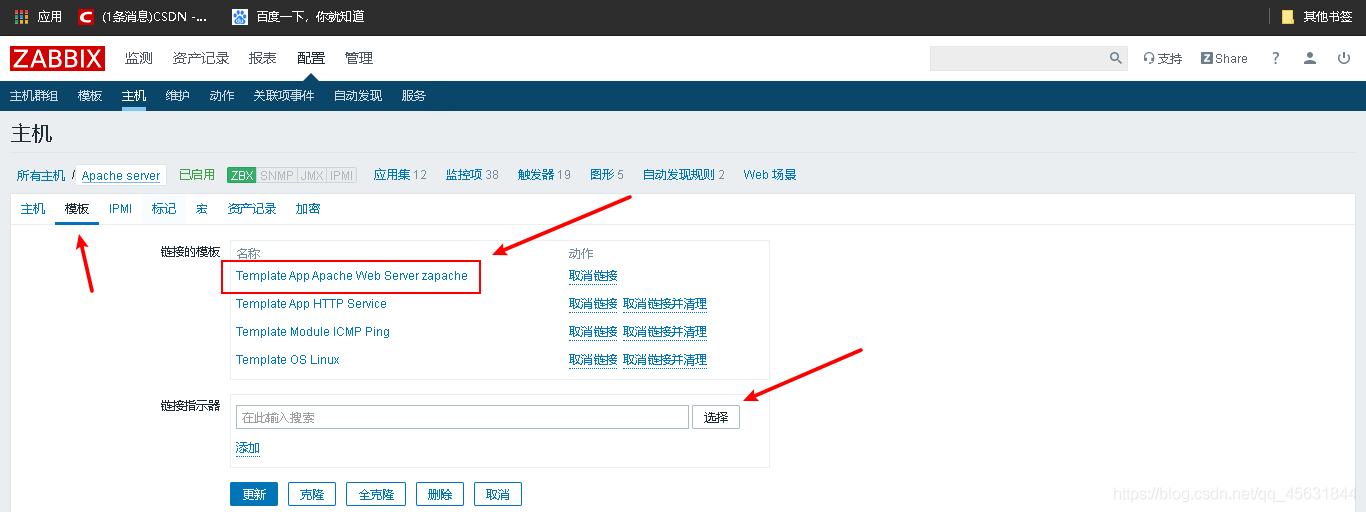Viewport: 1366px width, 512px height.
Task: Open 触发器 19 link
Action: point(544,175)
